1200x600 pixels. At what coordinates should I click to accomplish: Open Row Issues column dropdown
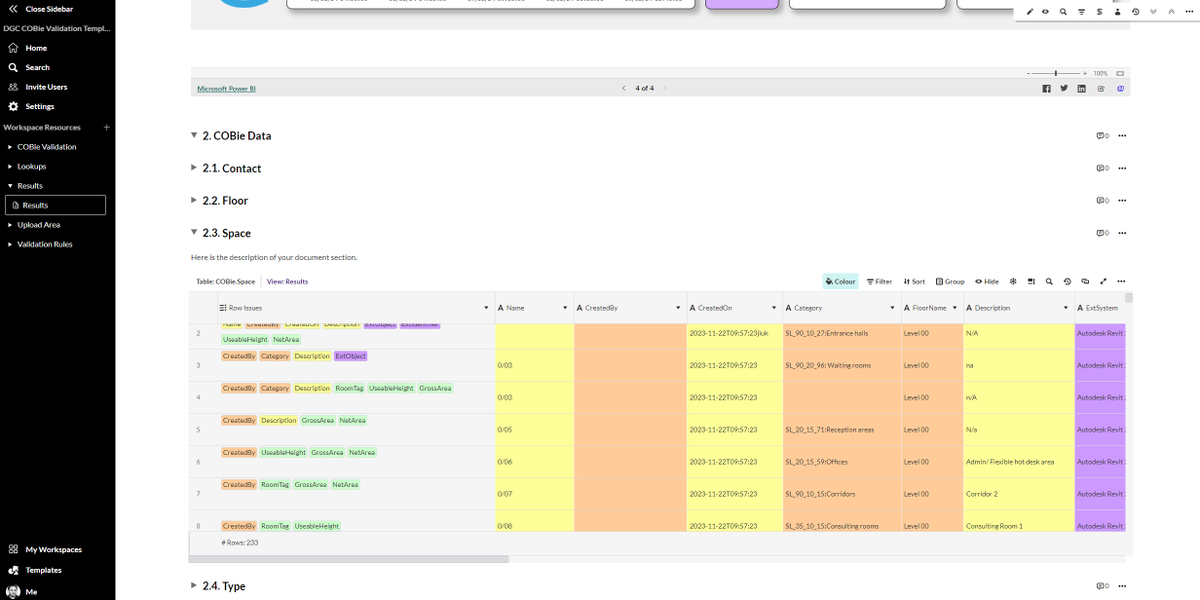coord(487,308)
